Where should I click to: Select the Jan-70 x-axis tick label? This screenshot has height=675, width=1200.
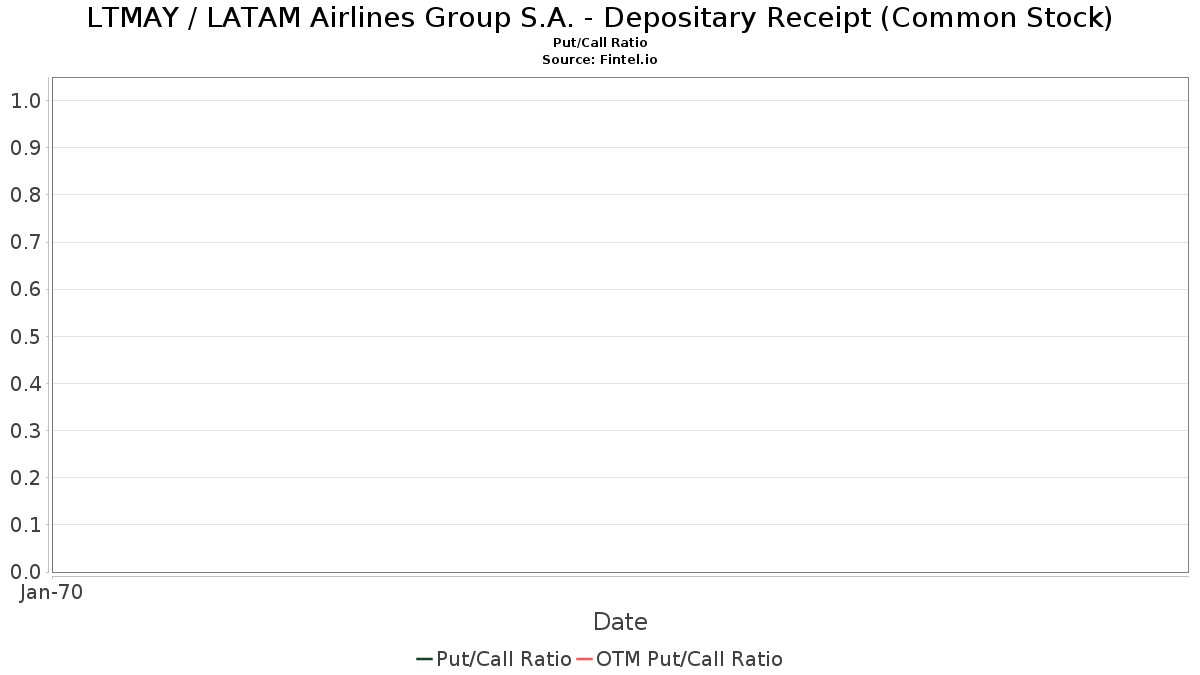tap(51, 592)
